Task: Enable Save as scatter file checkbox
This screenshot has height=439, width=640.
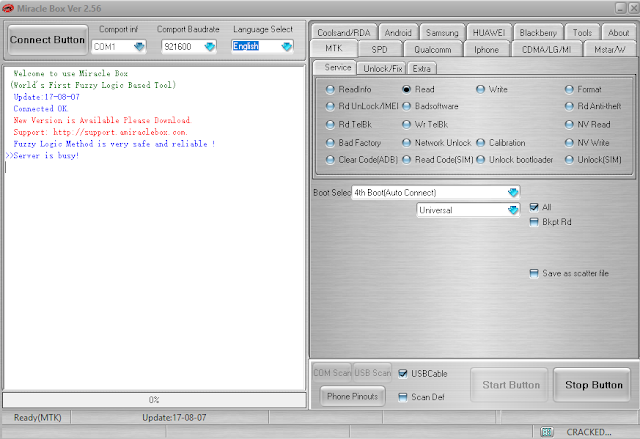Action: tap(534, 273)
